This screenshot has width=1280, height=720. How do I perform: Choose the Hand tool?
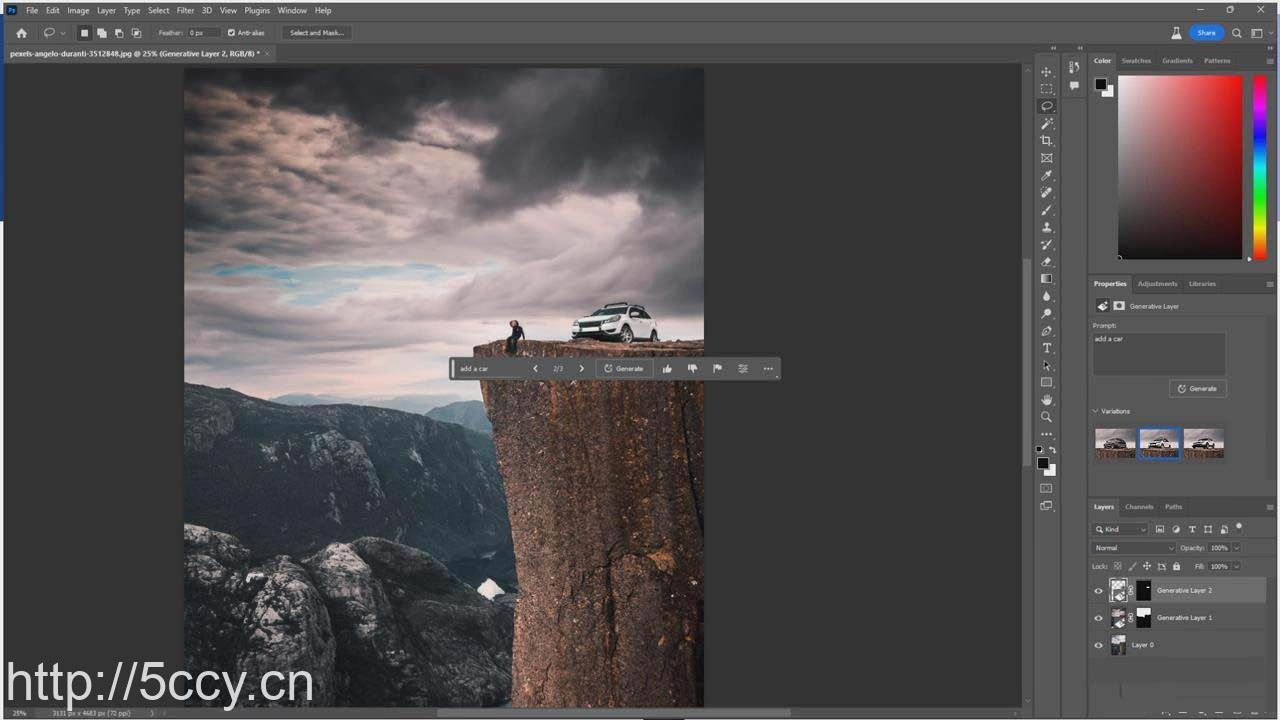pyautogui.click(x=1047, y=400)
